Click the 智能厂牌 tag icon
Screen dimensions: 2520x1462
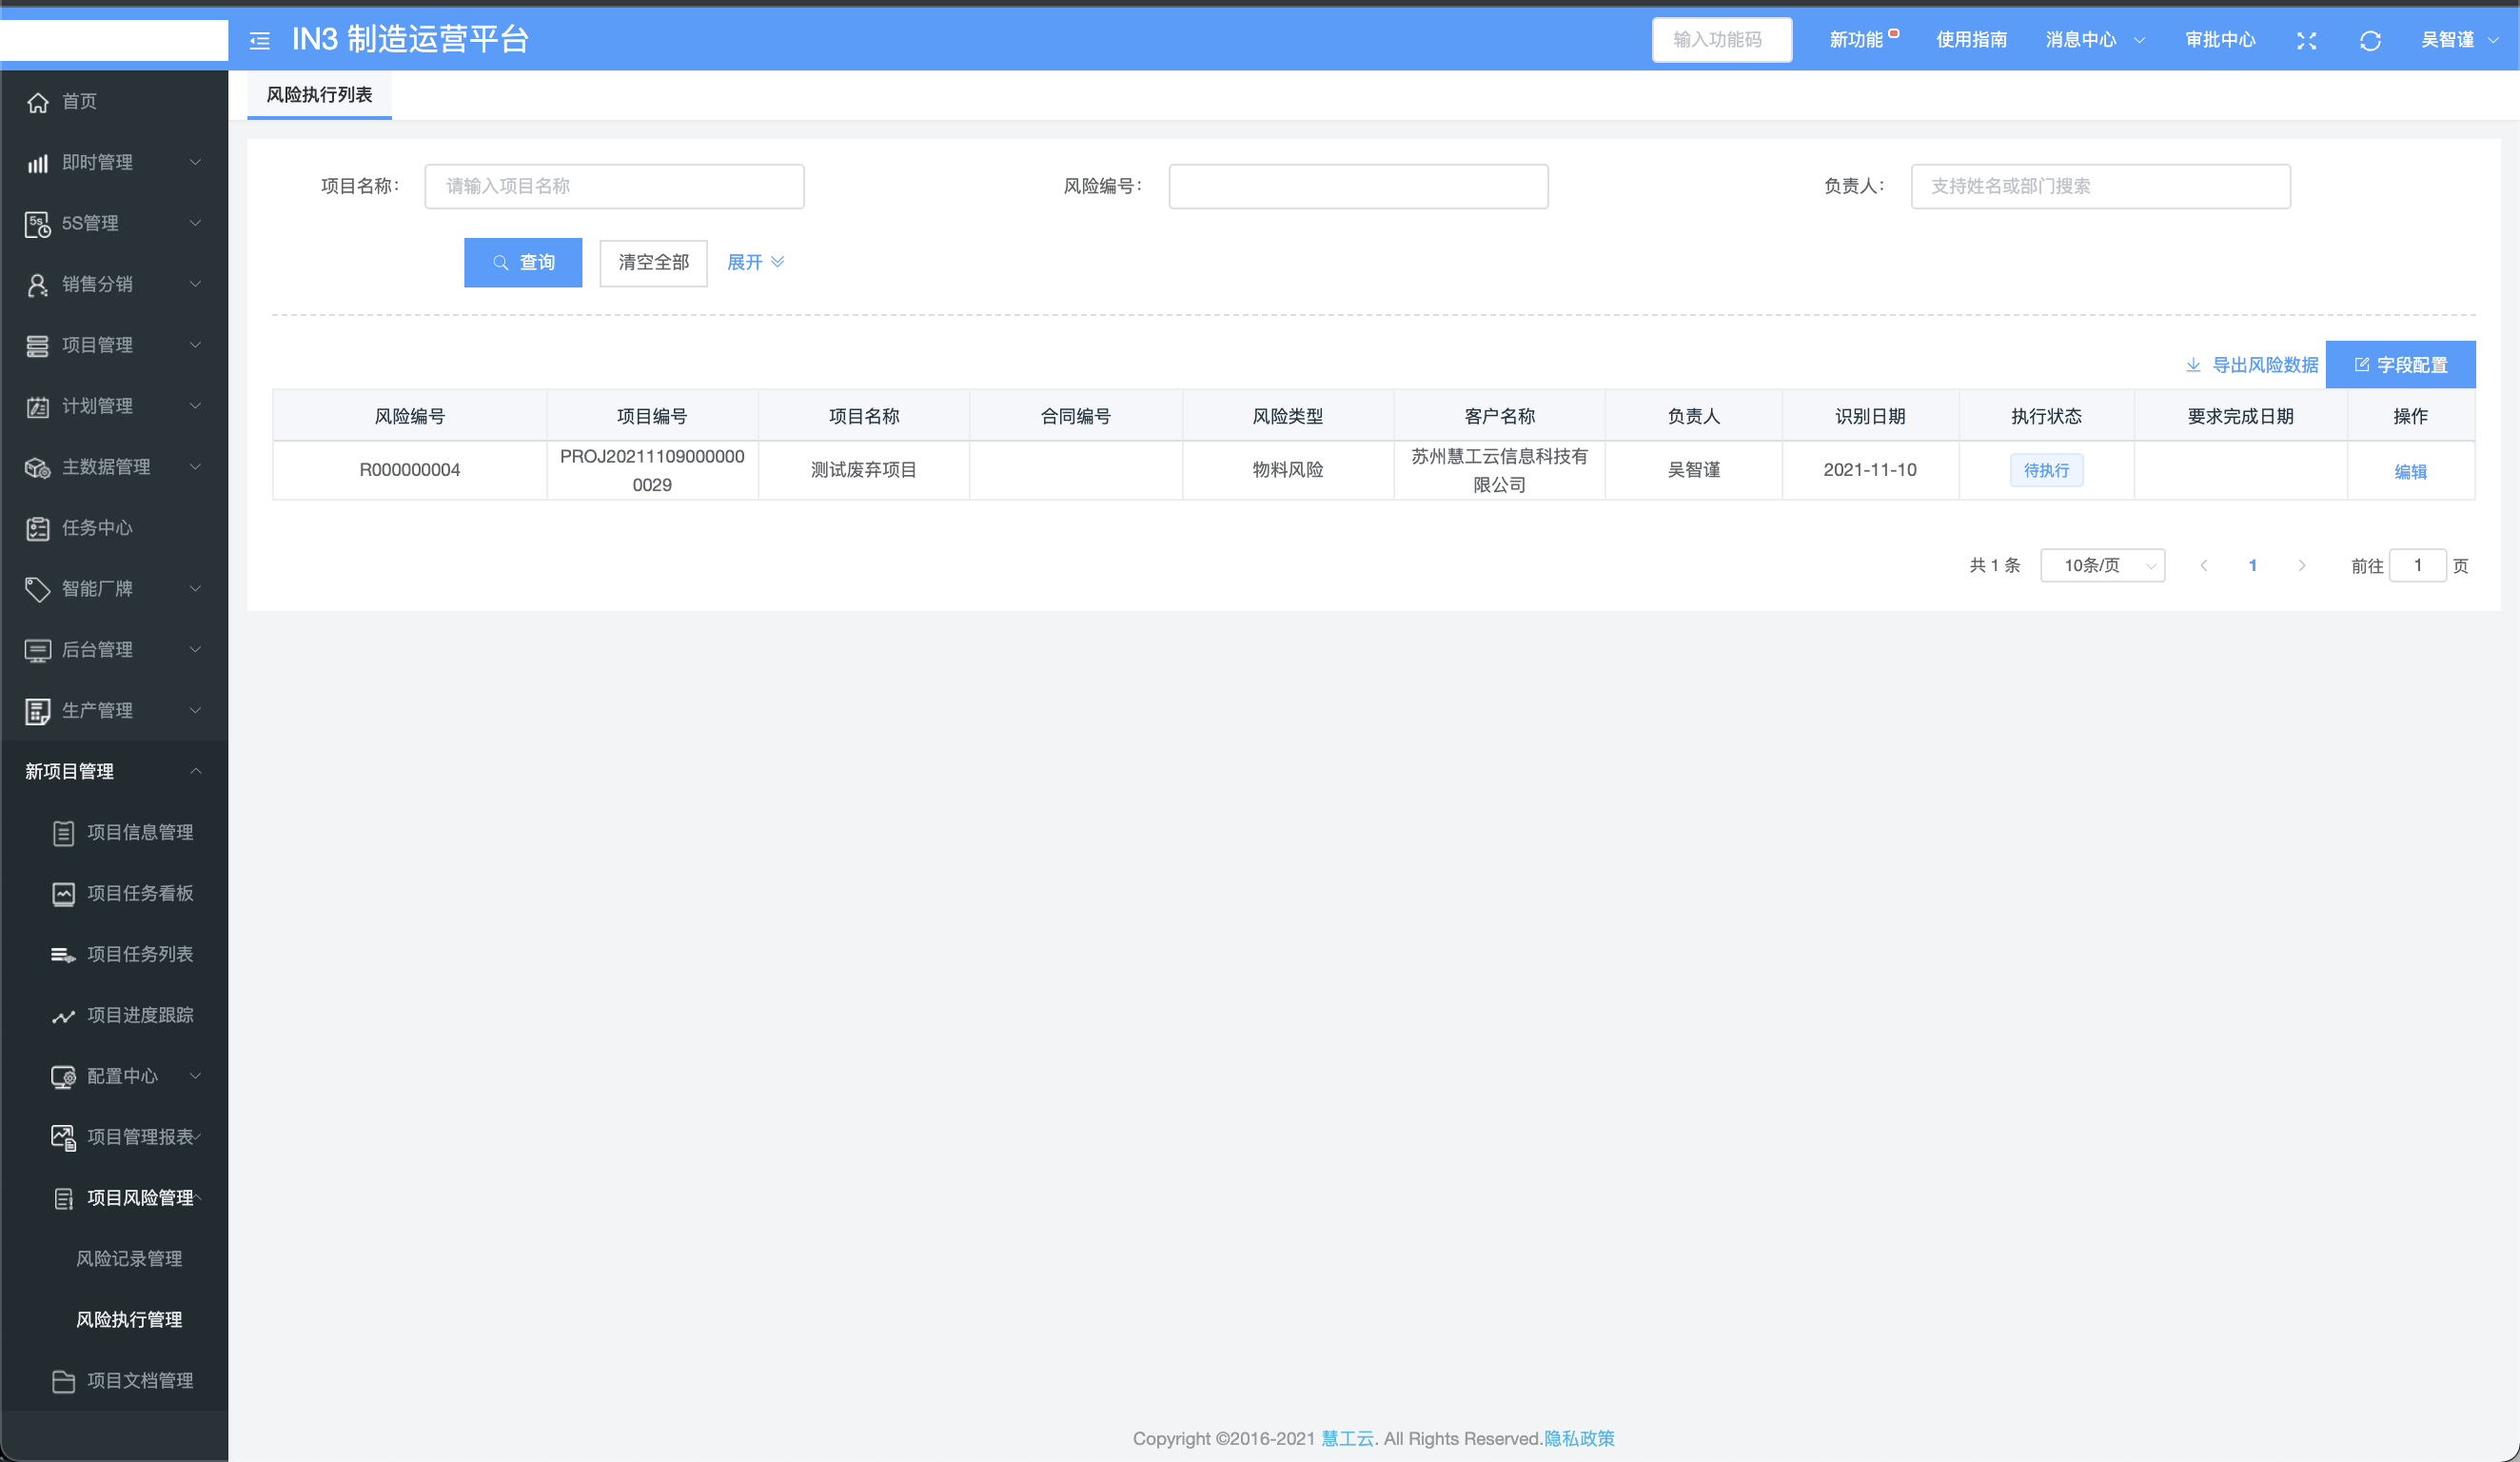[x=38, y=589]
